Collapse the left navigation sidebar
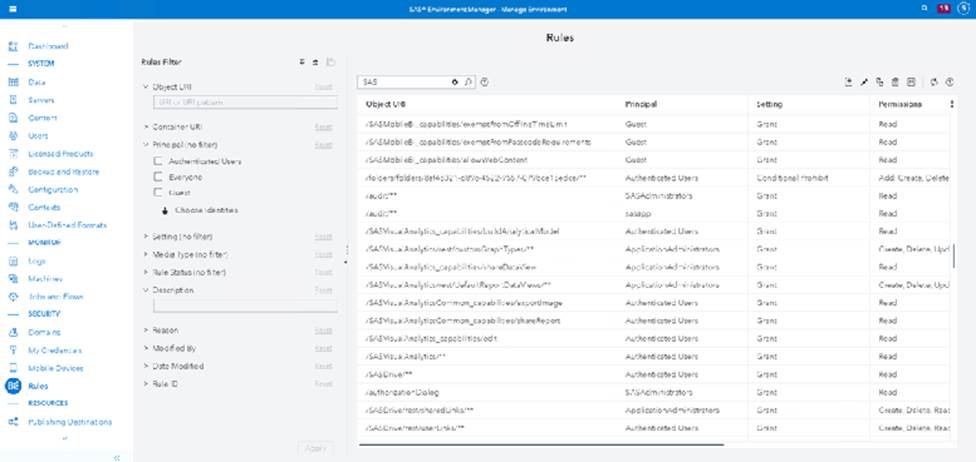 tap(117, 458)
